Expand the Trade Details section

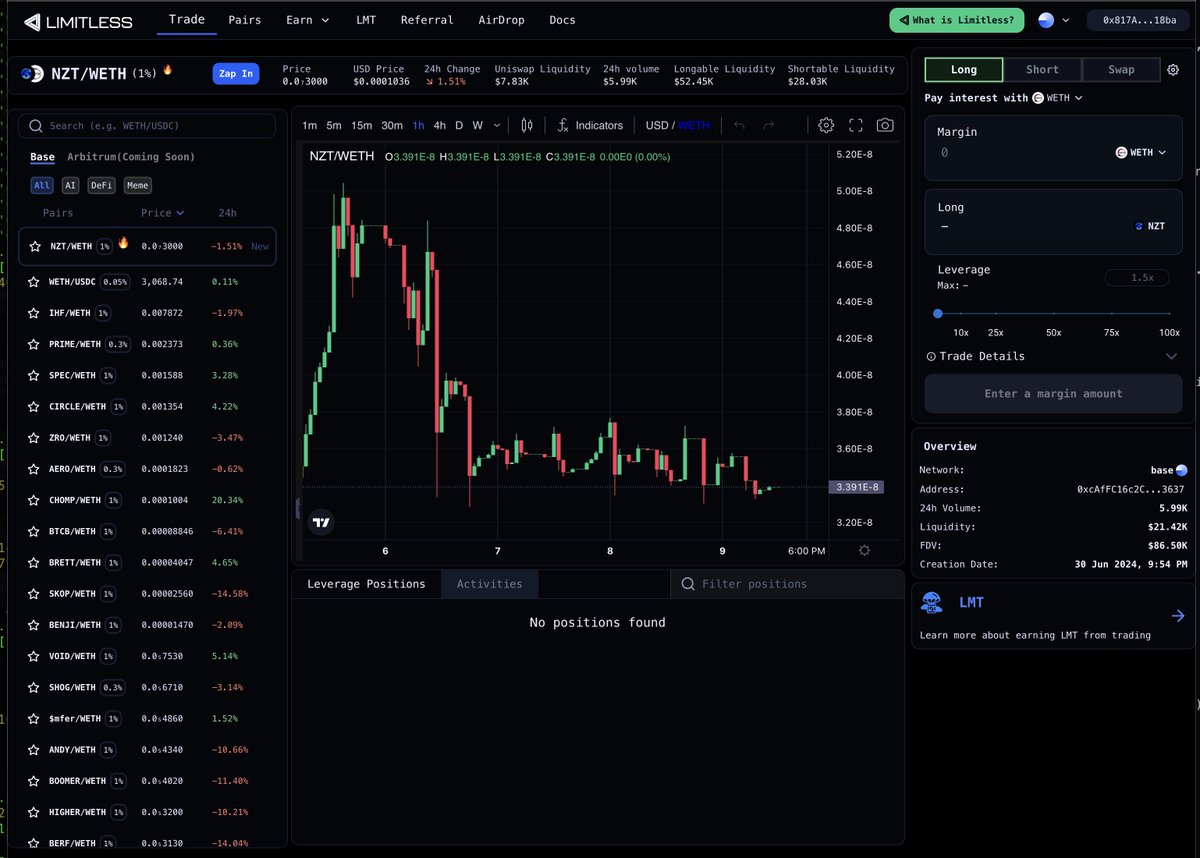[x=1052, y=356]
